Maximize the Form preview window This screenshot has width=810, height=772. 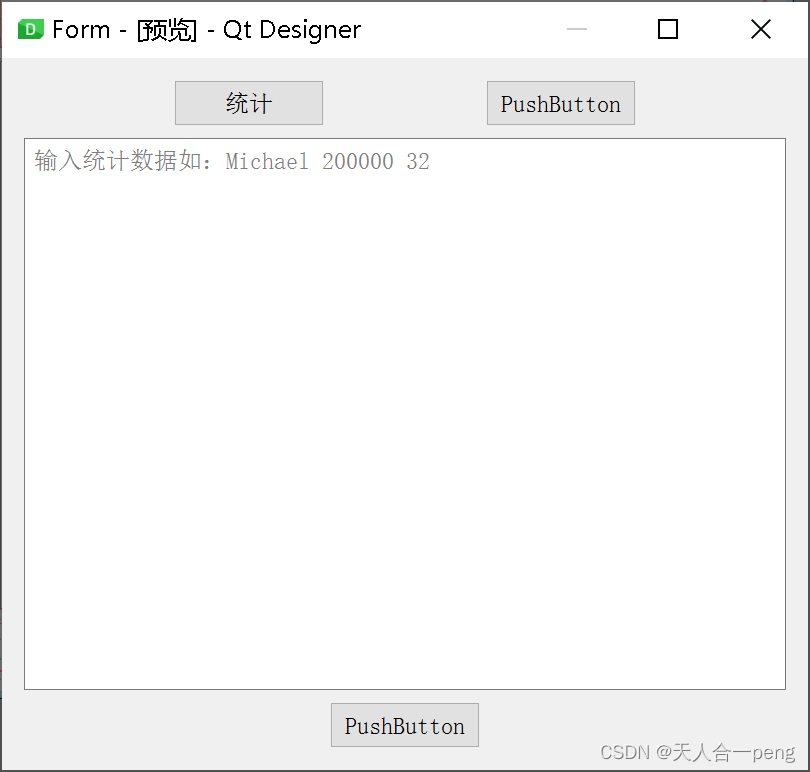[667, 29]
